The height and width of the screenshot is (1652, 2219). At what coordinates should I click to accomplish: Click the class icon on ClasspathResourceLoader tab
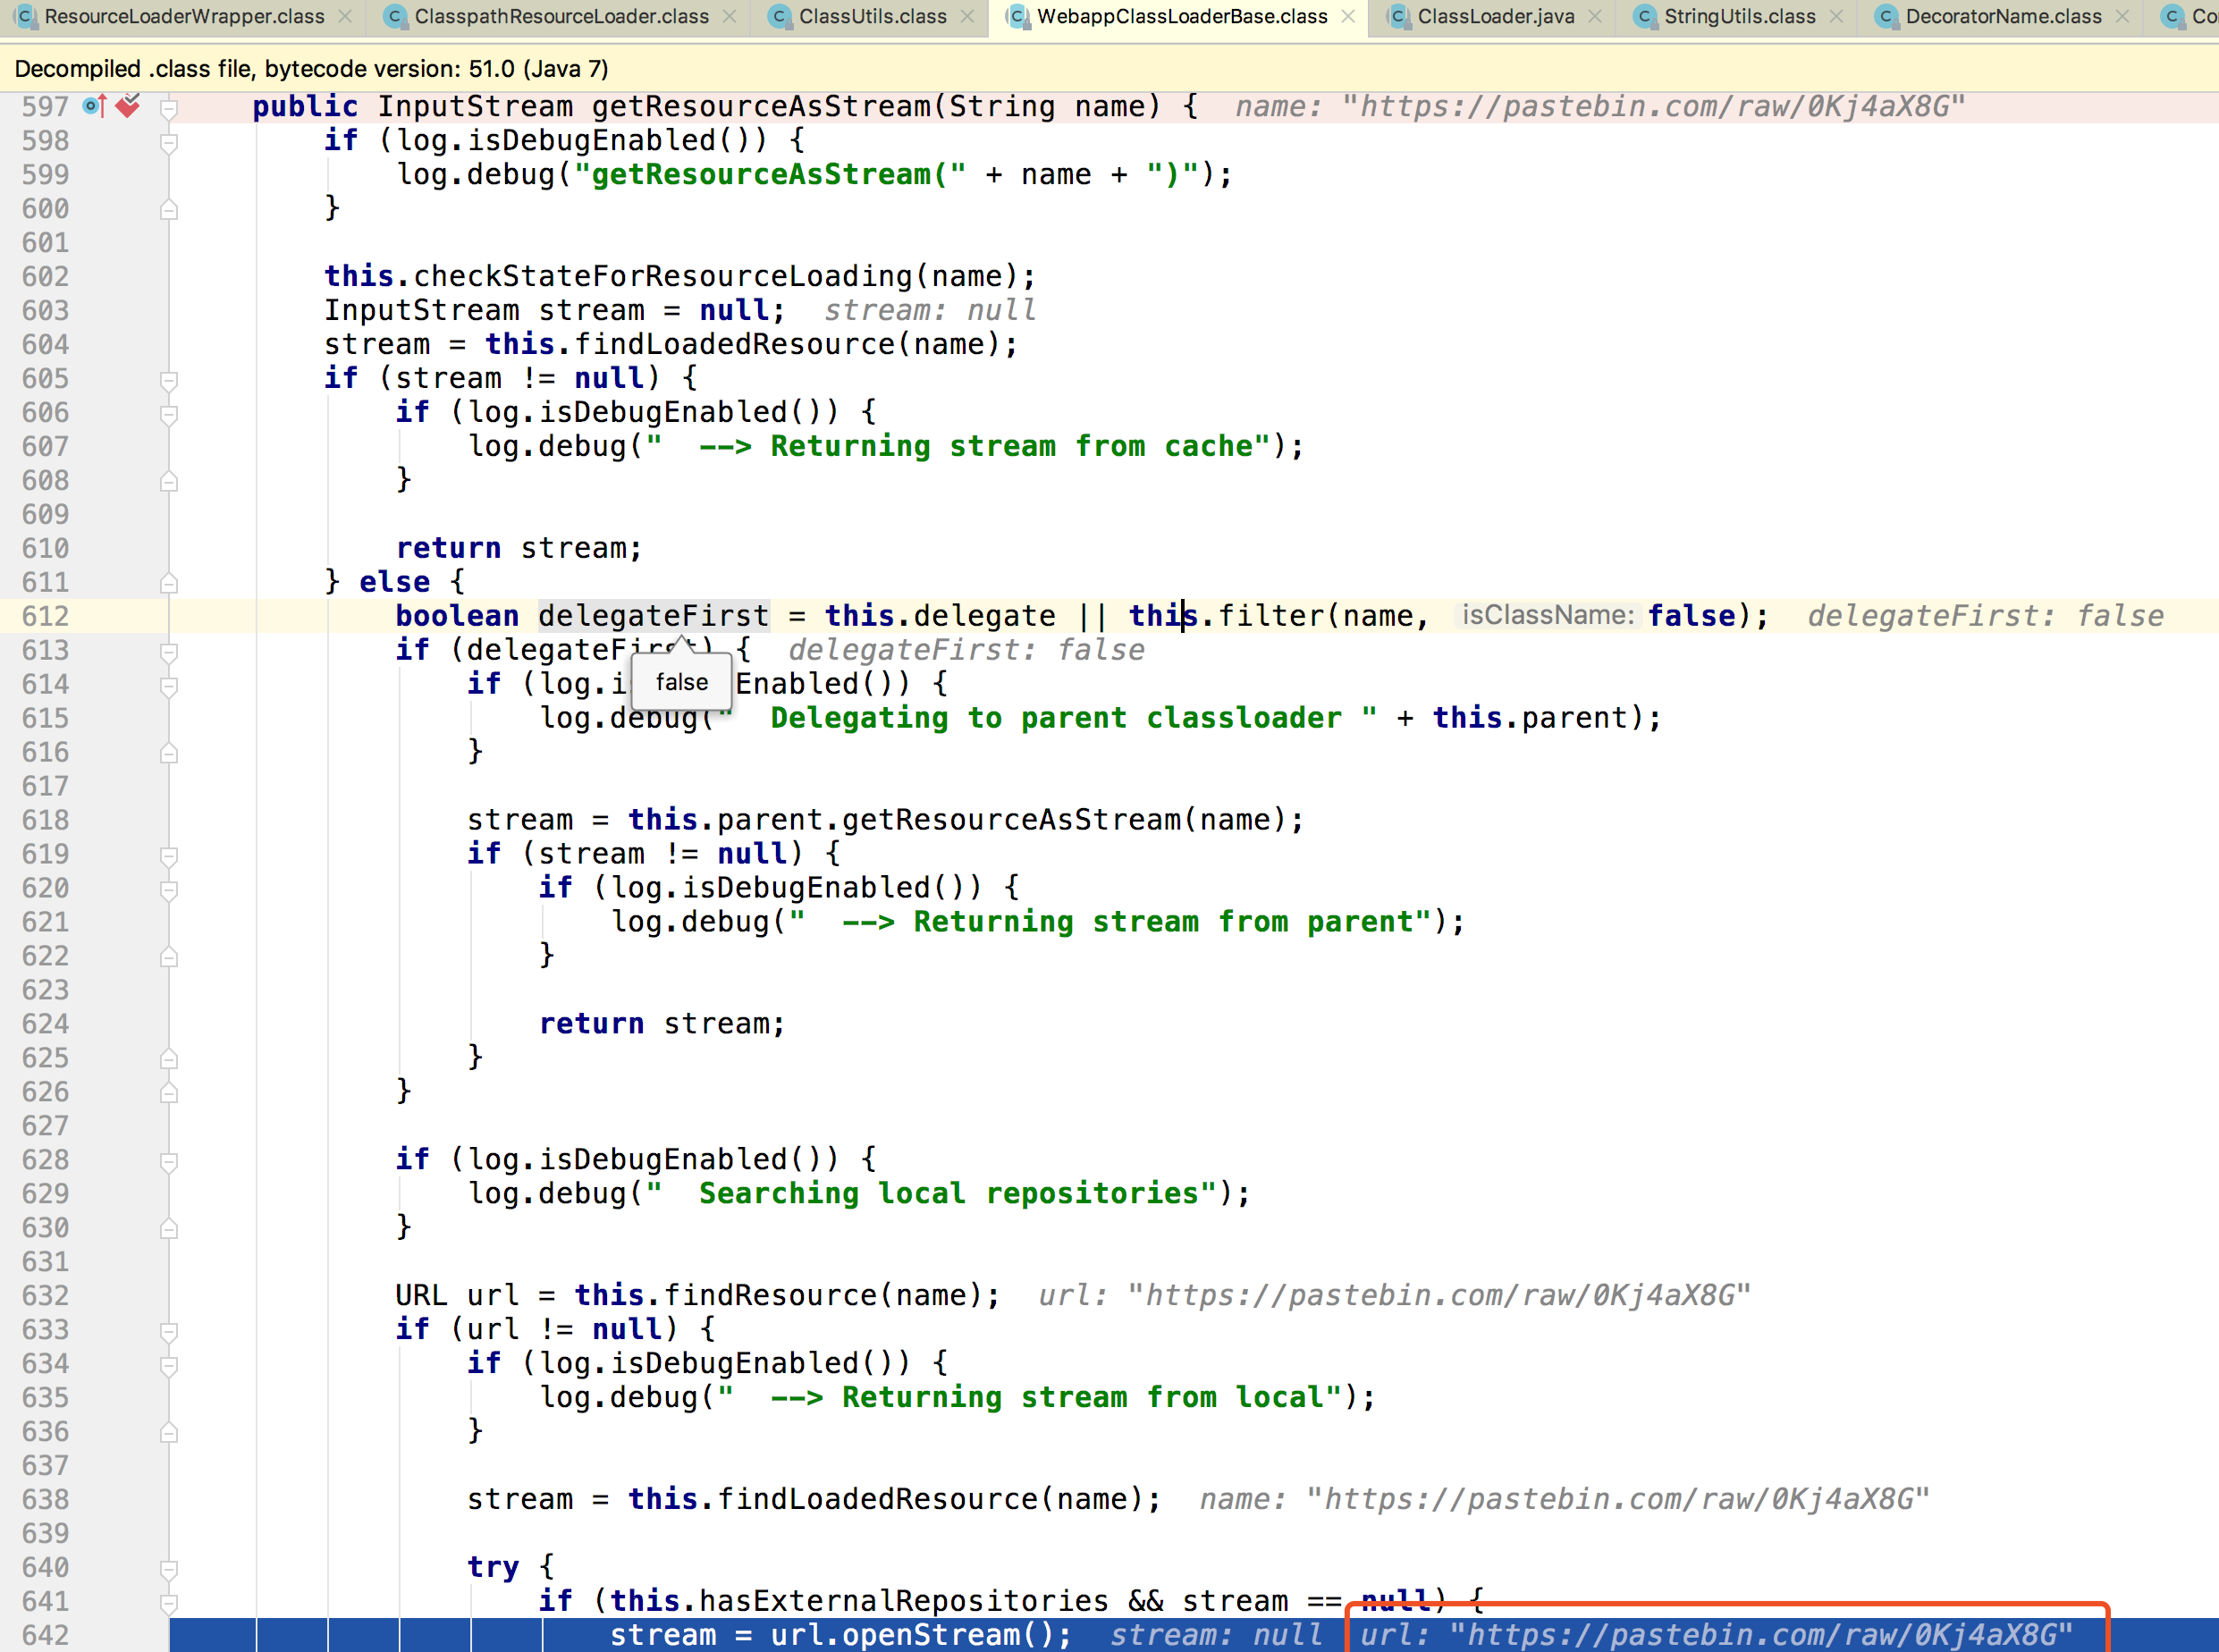[395, 17]
